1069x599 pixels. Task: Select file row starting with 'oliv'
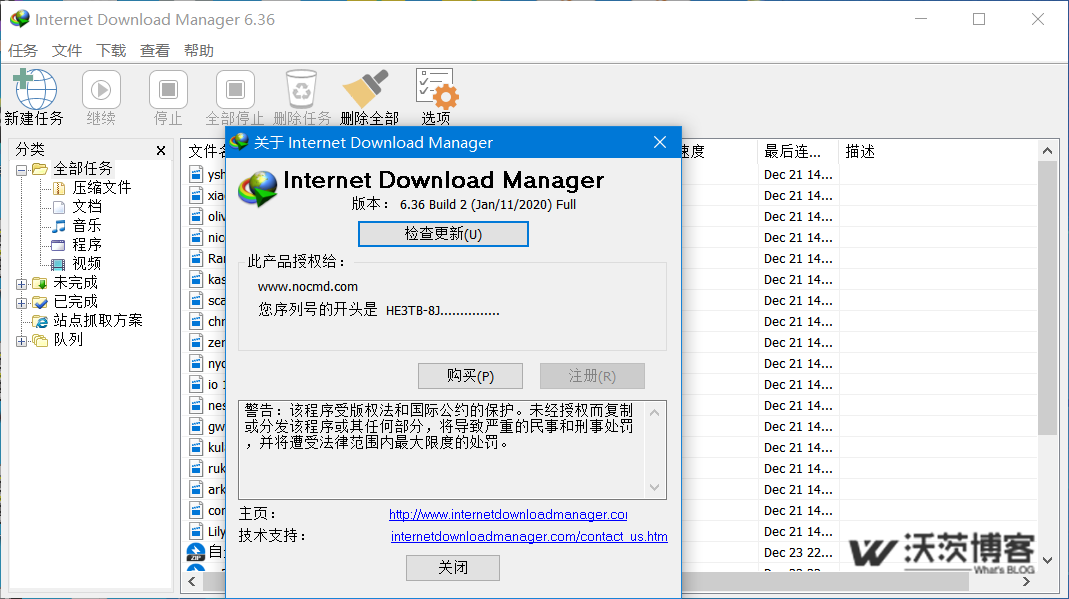pos(207,217)
